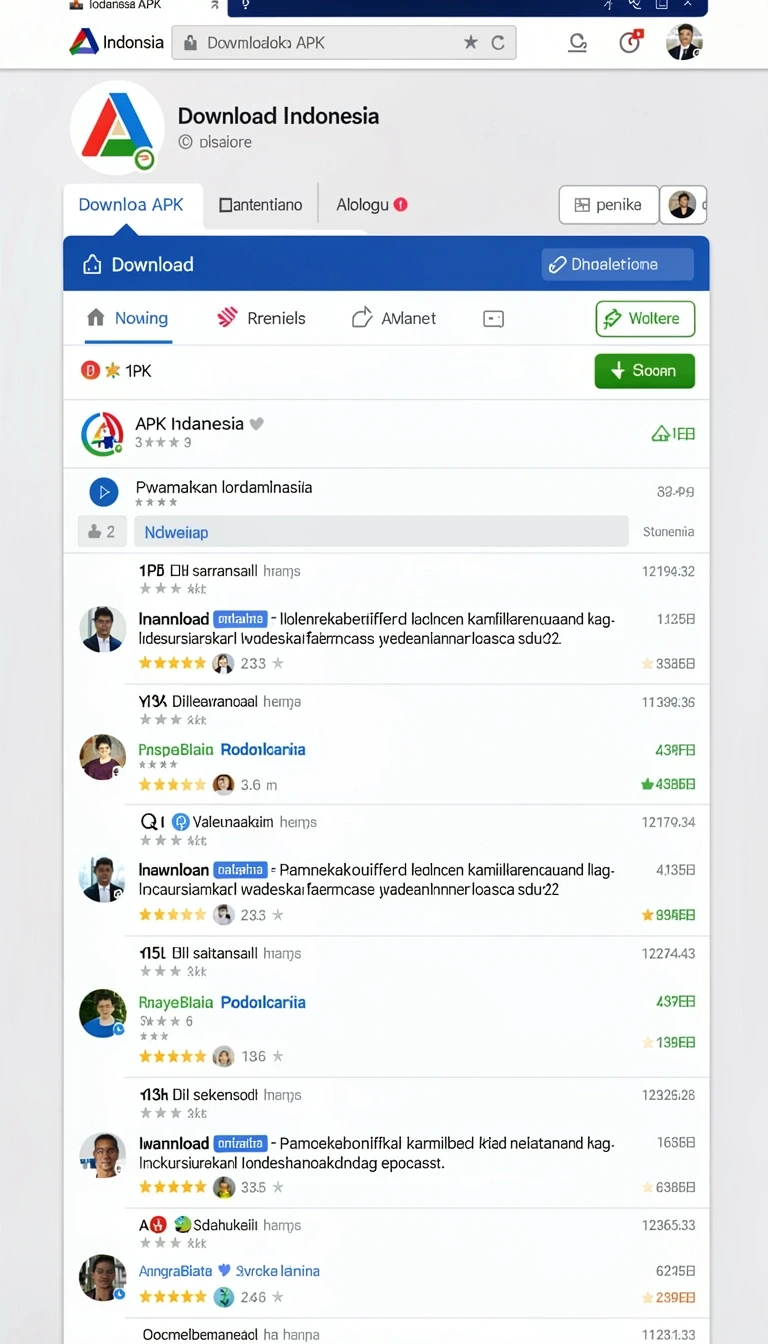Open the PnspeBlaia reviewer avatar
Image resolution: width=768 pixels, height=1344 pixels.
[103, 757]
